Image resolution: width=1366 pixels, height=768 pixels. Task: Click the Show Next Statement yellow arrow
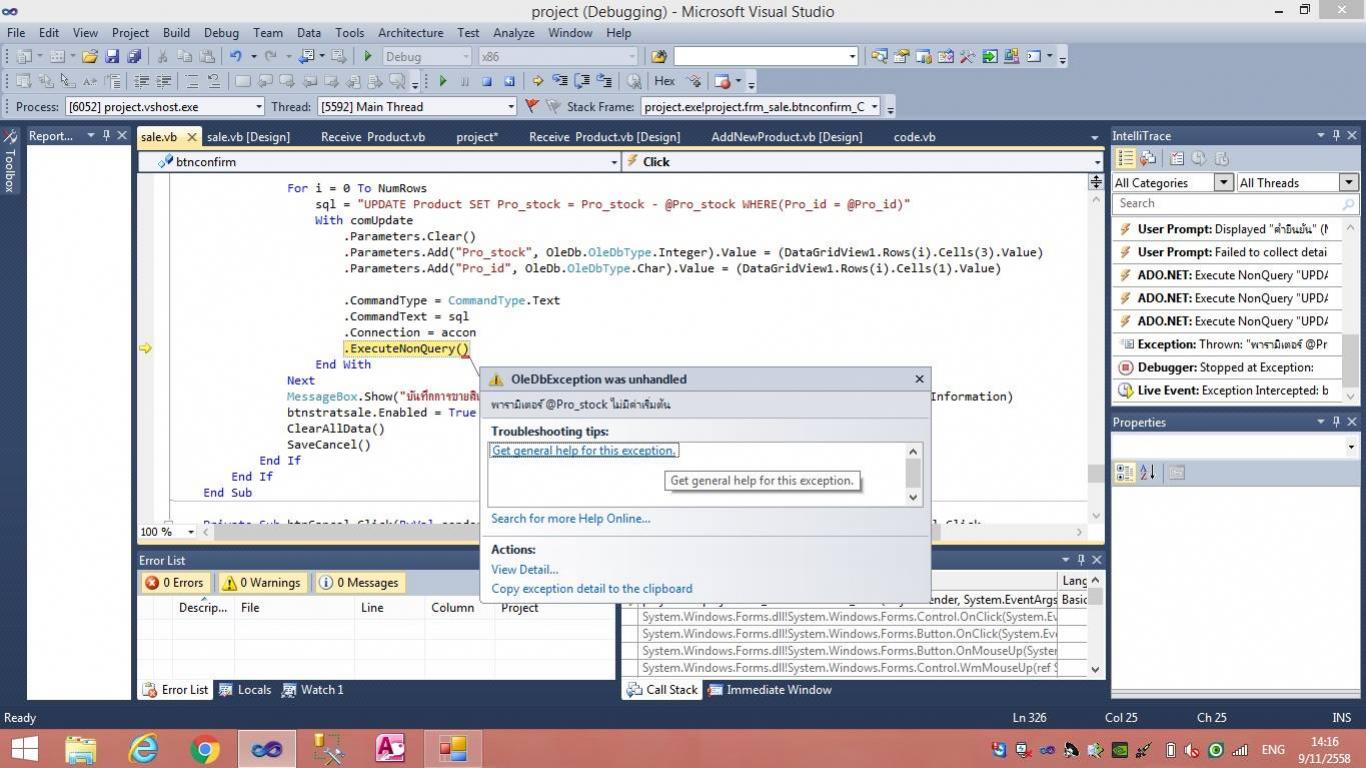(537, 82)
